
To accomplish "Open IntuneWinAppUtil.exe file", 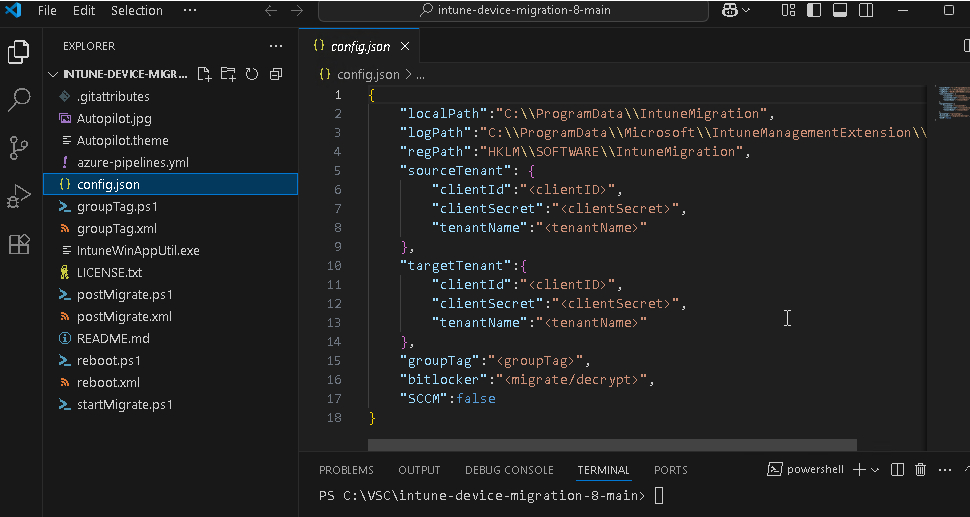I will [x=138, y=250].
